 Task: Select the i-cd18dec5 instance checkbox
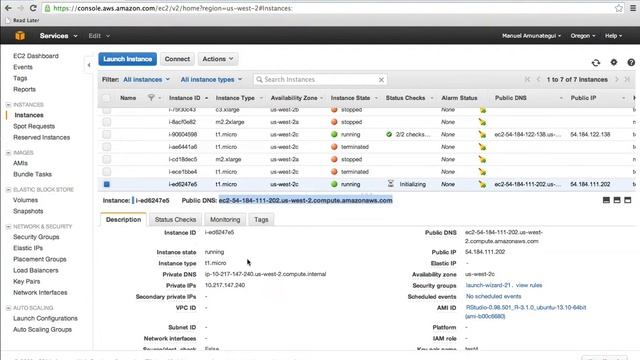click(x=107, y=159)
